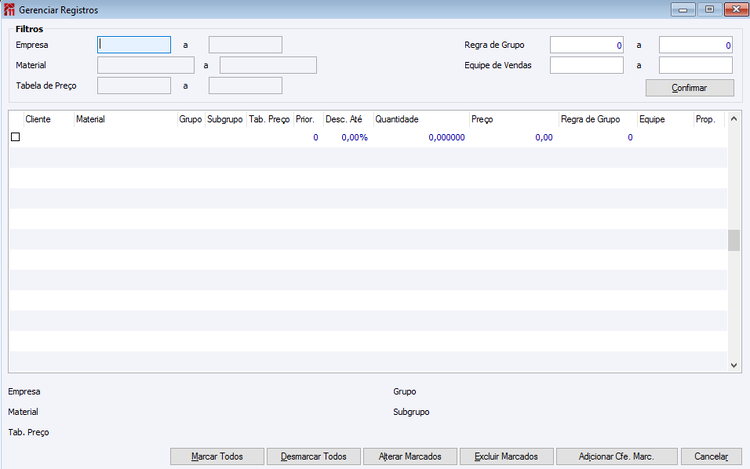Tick the checkbox in the first table row
This screenshot has height=469, width=750.
[x=15, y=137]
